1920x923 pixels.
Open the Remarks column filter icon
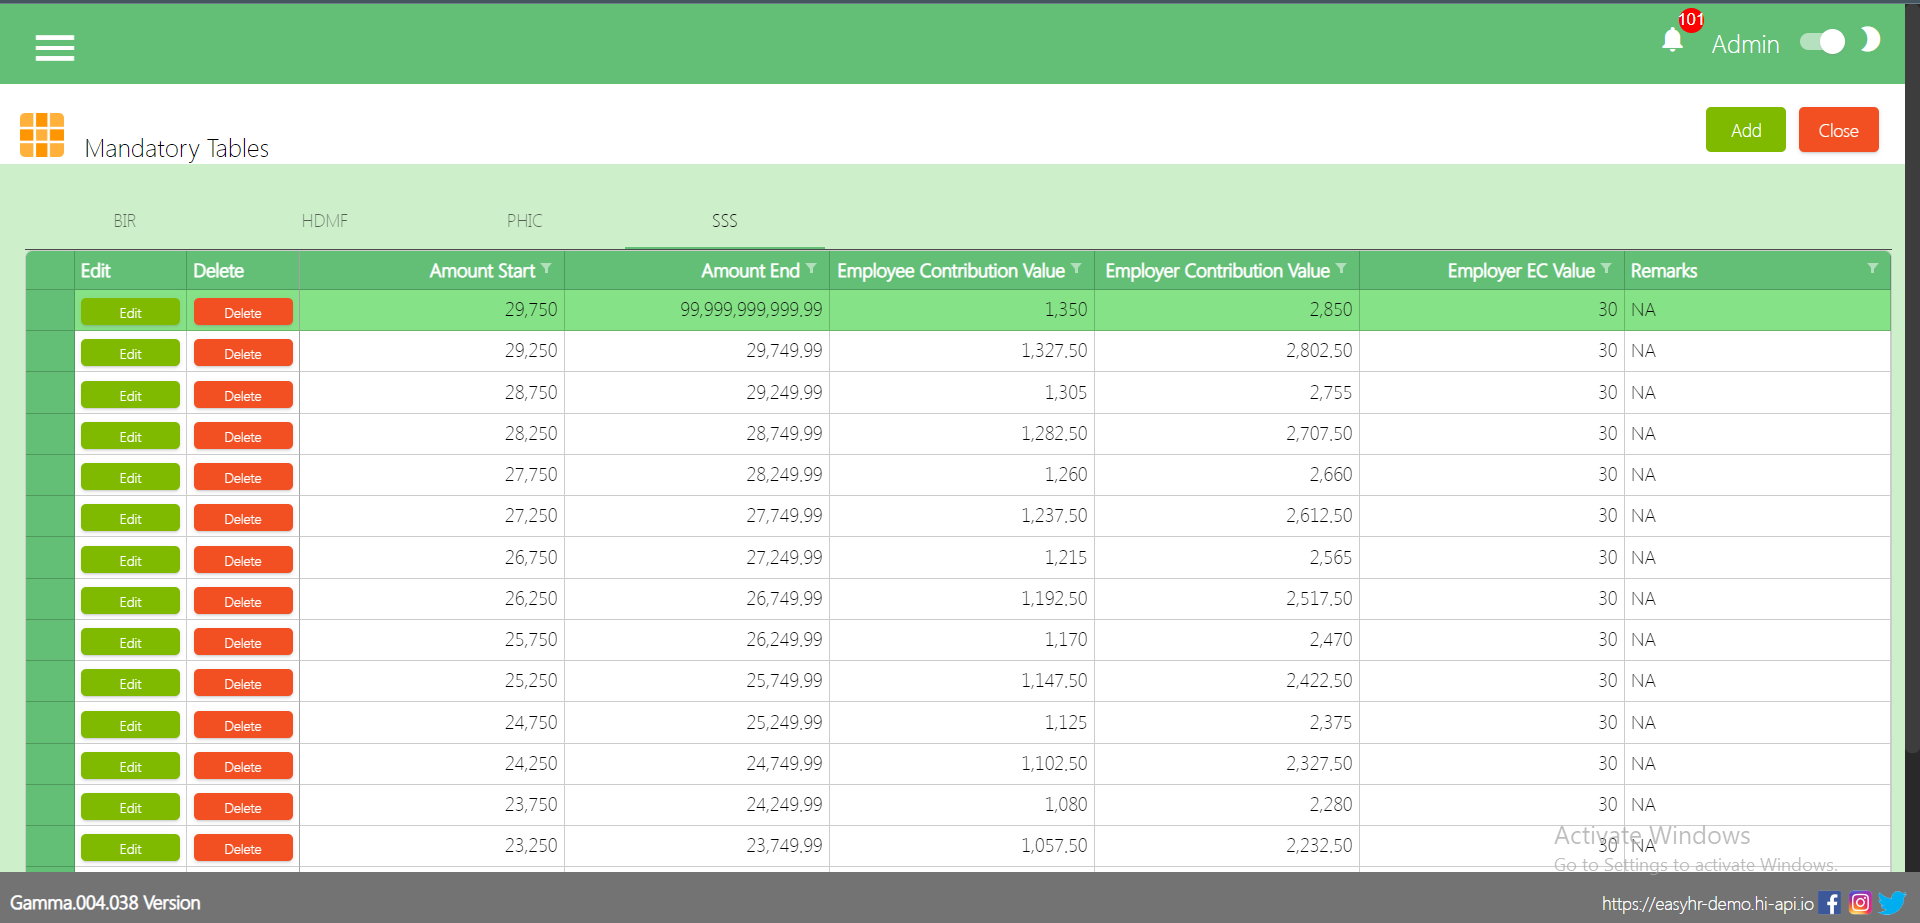coord(1873,269)
